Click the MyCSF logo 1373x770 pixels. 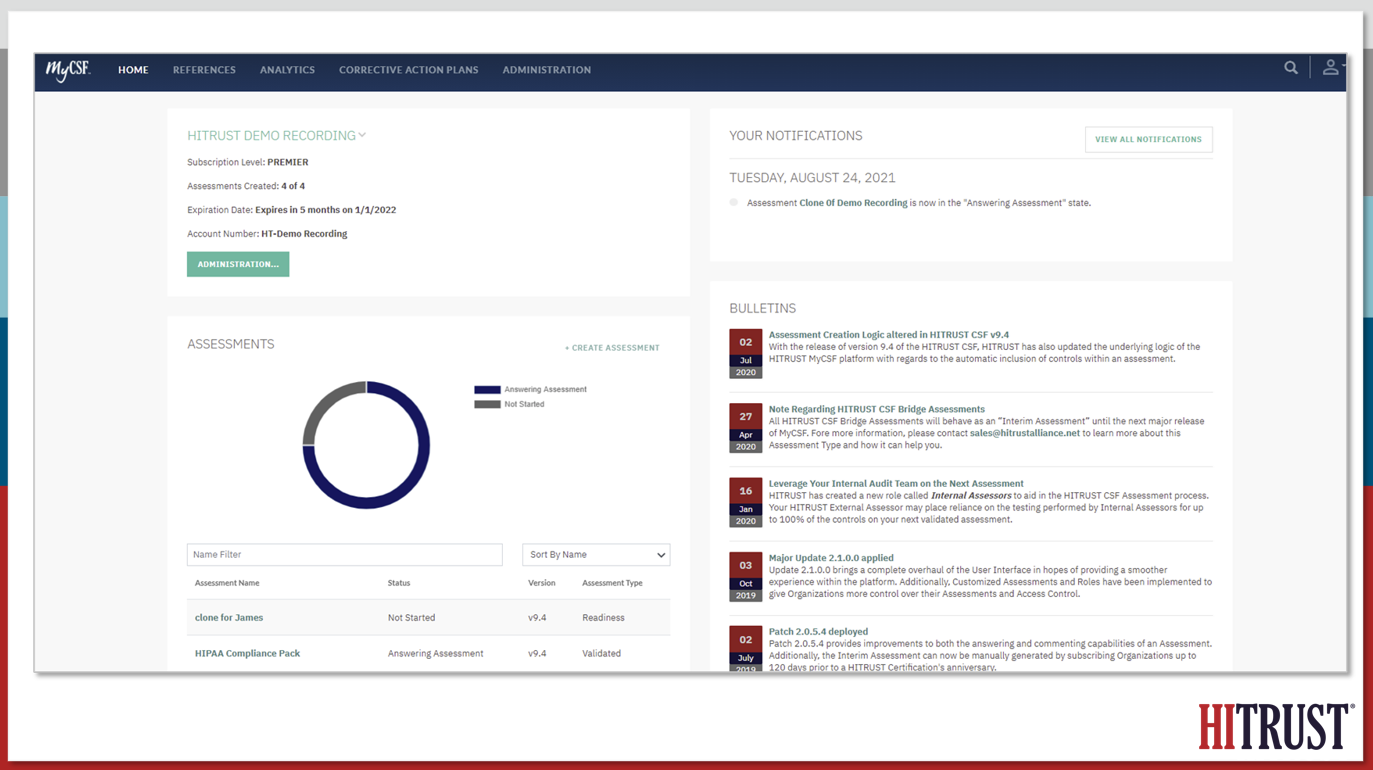click(67, 71)
